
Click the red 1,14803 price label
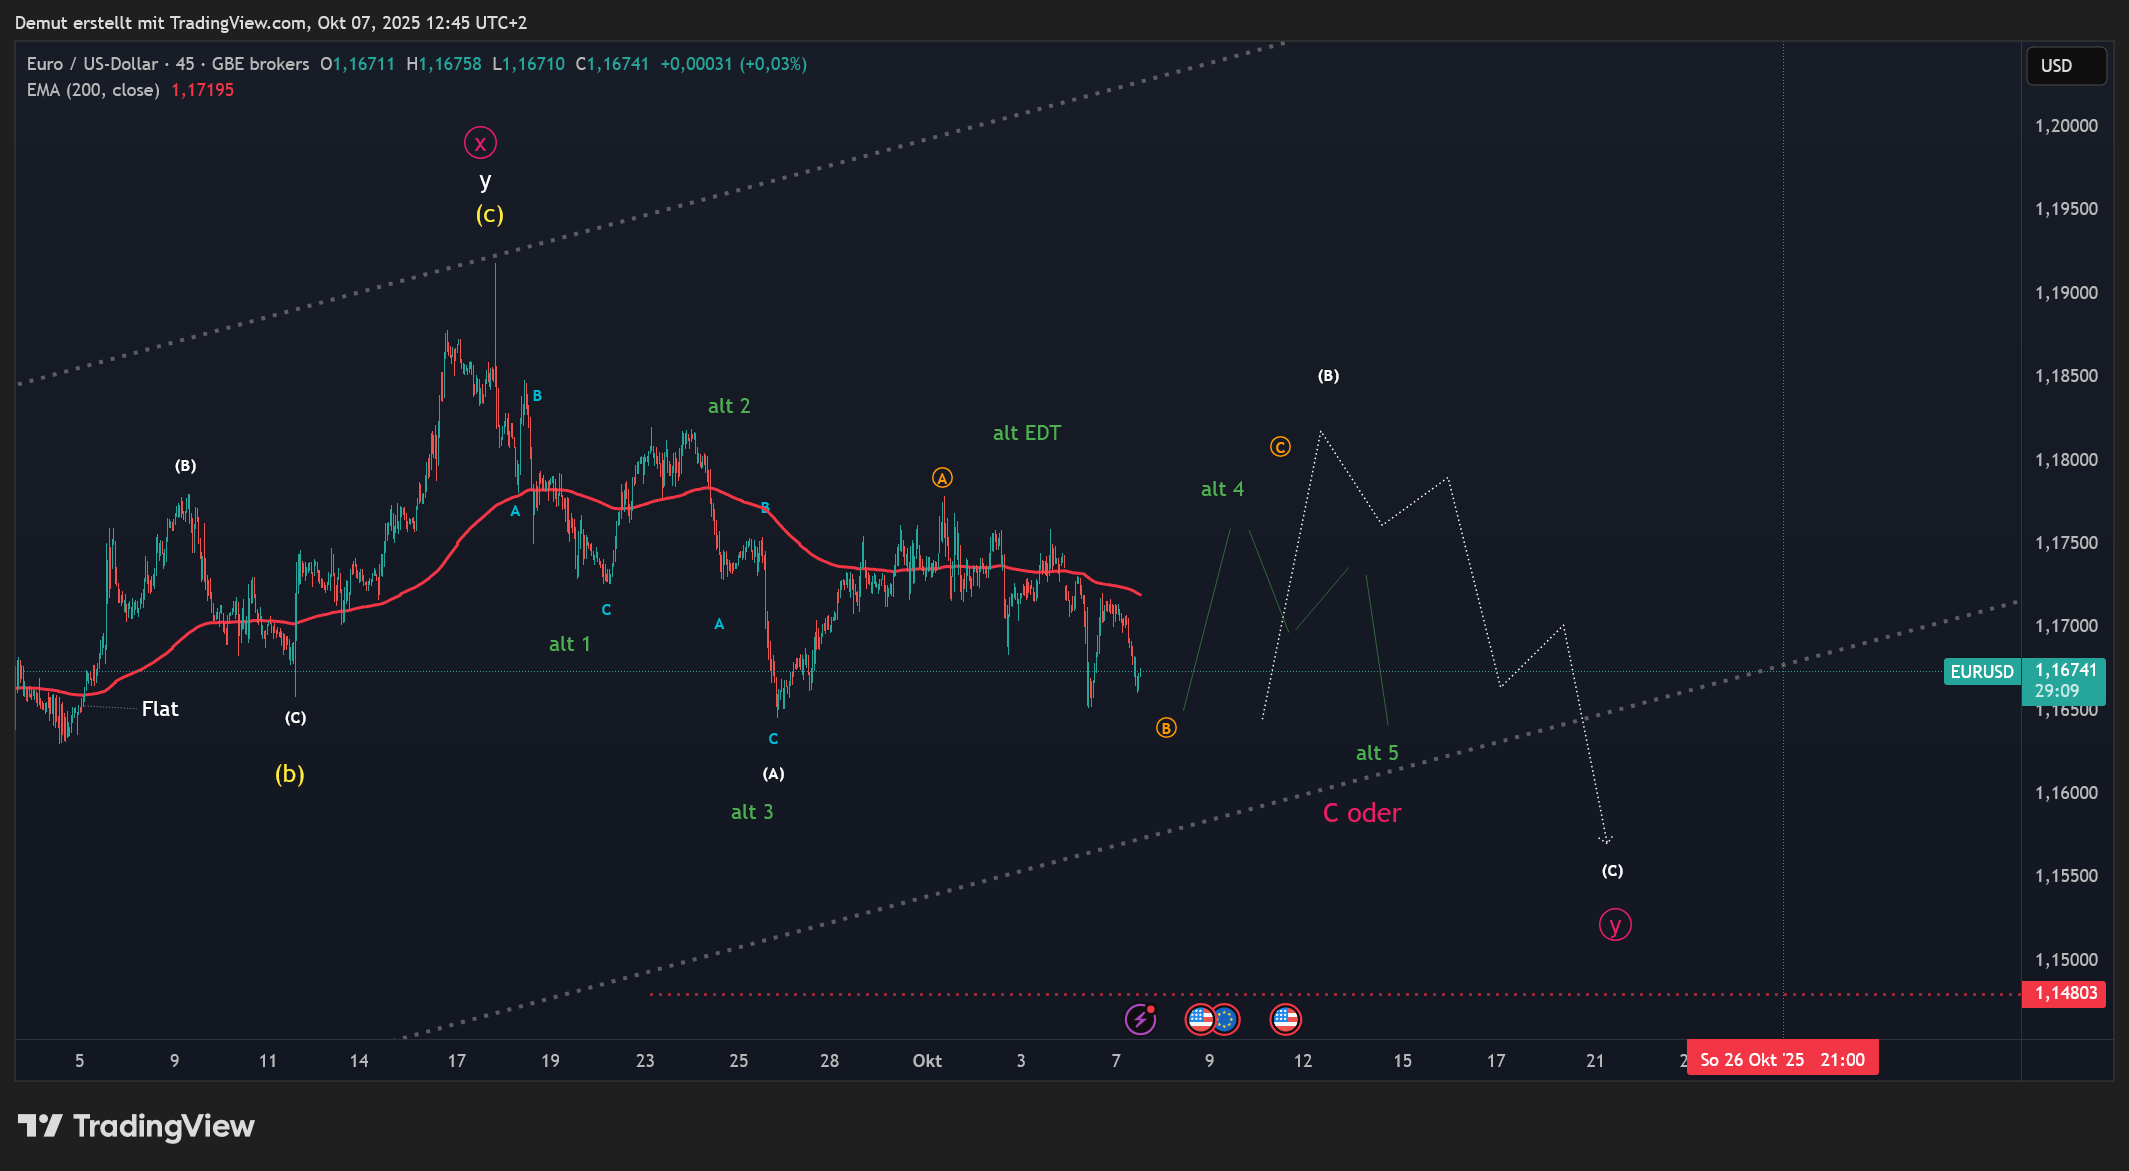click(2065, 993)
